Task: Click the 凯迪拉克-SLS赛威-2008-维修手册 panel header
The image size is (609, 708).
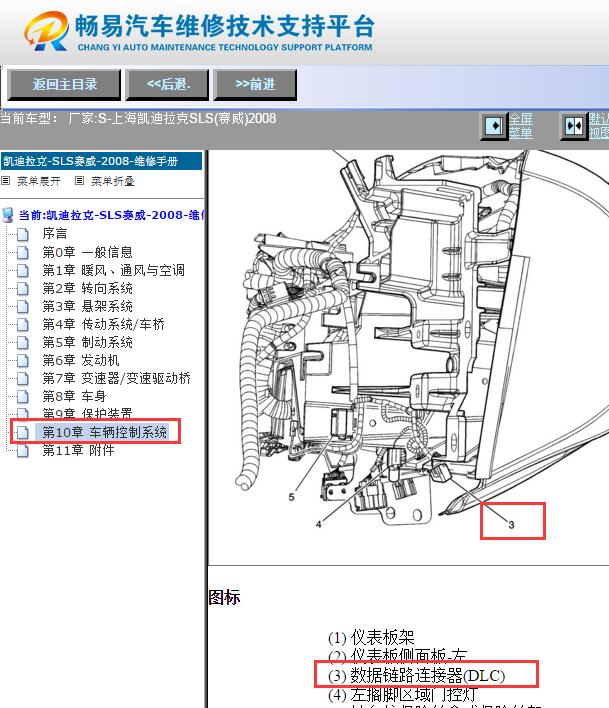Action: tap(101, 161)
